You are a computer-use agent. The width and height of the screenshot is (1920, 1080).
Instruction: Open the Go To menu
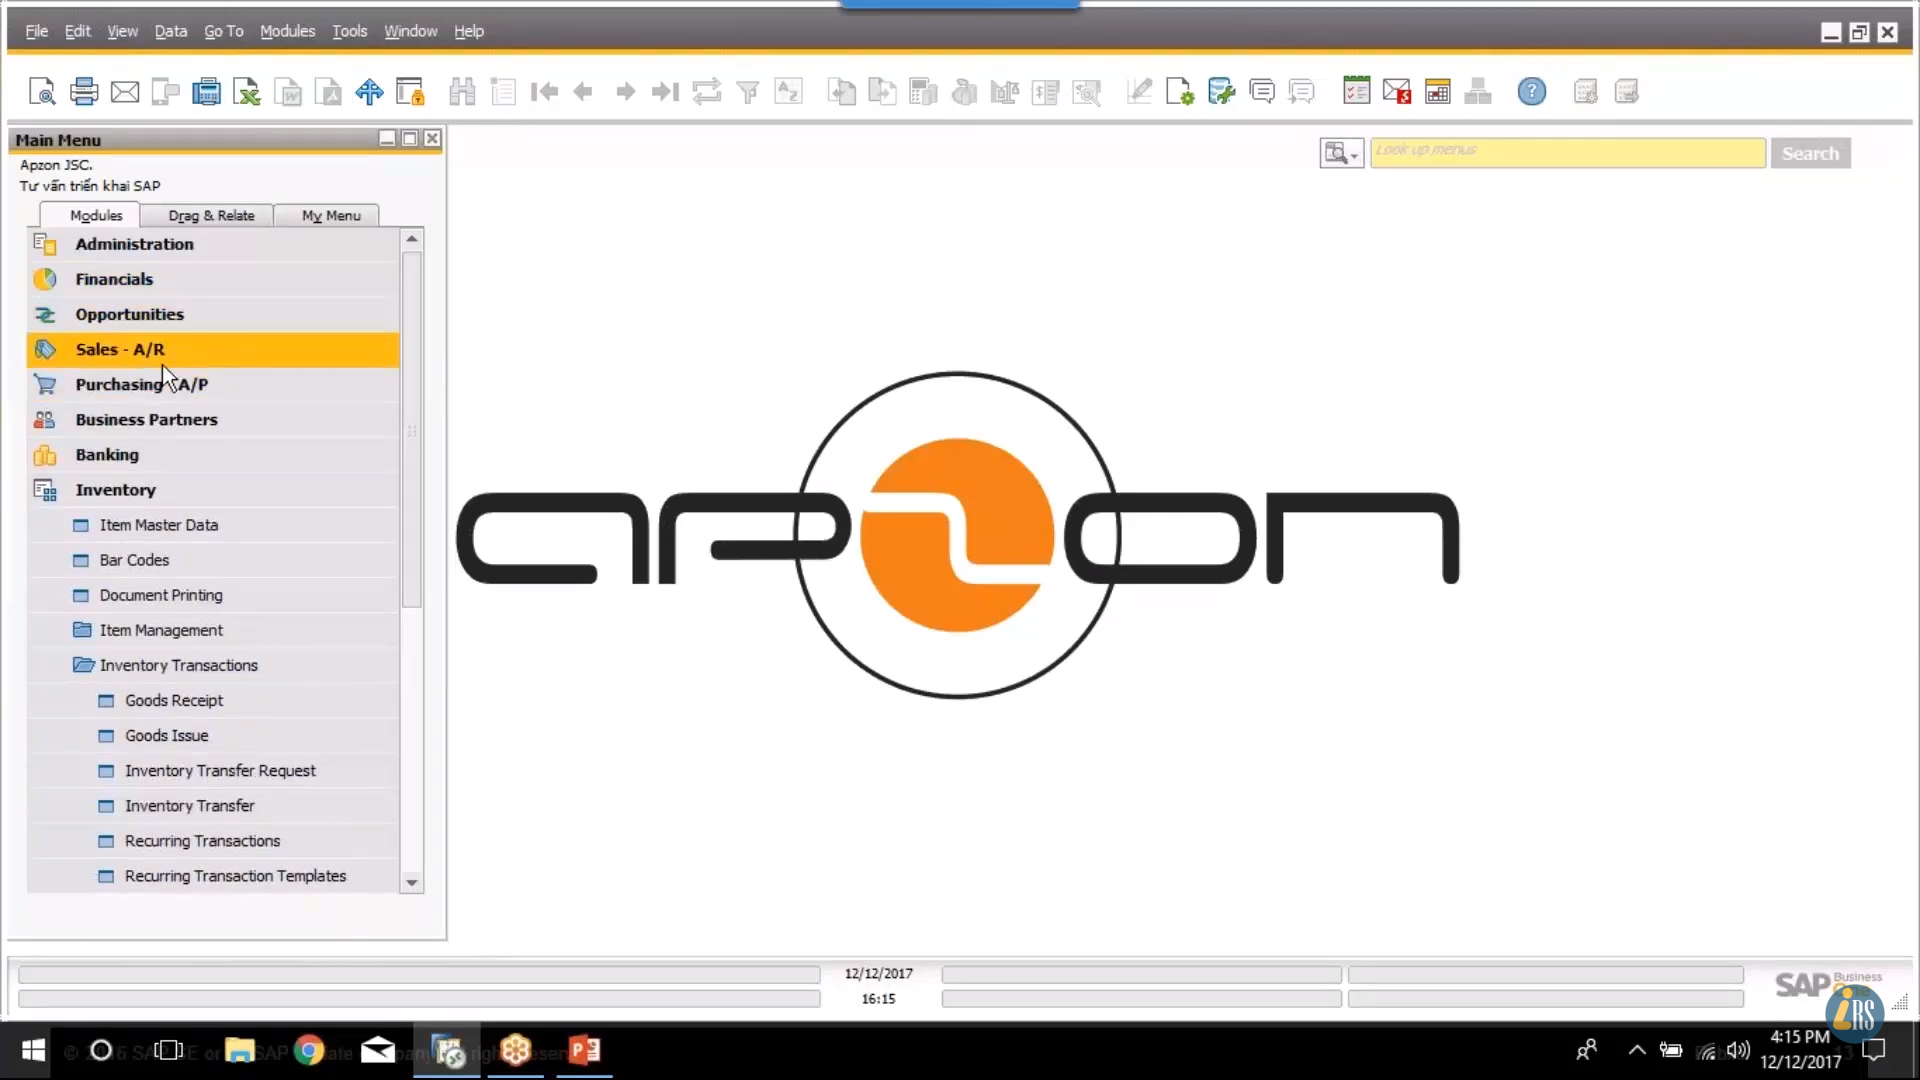(x=224, y=31)
